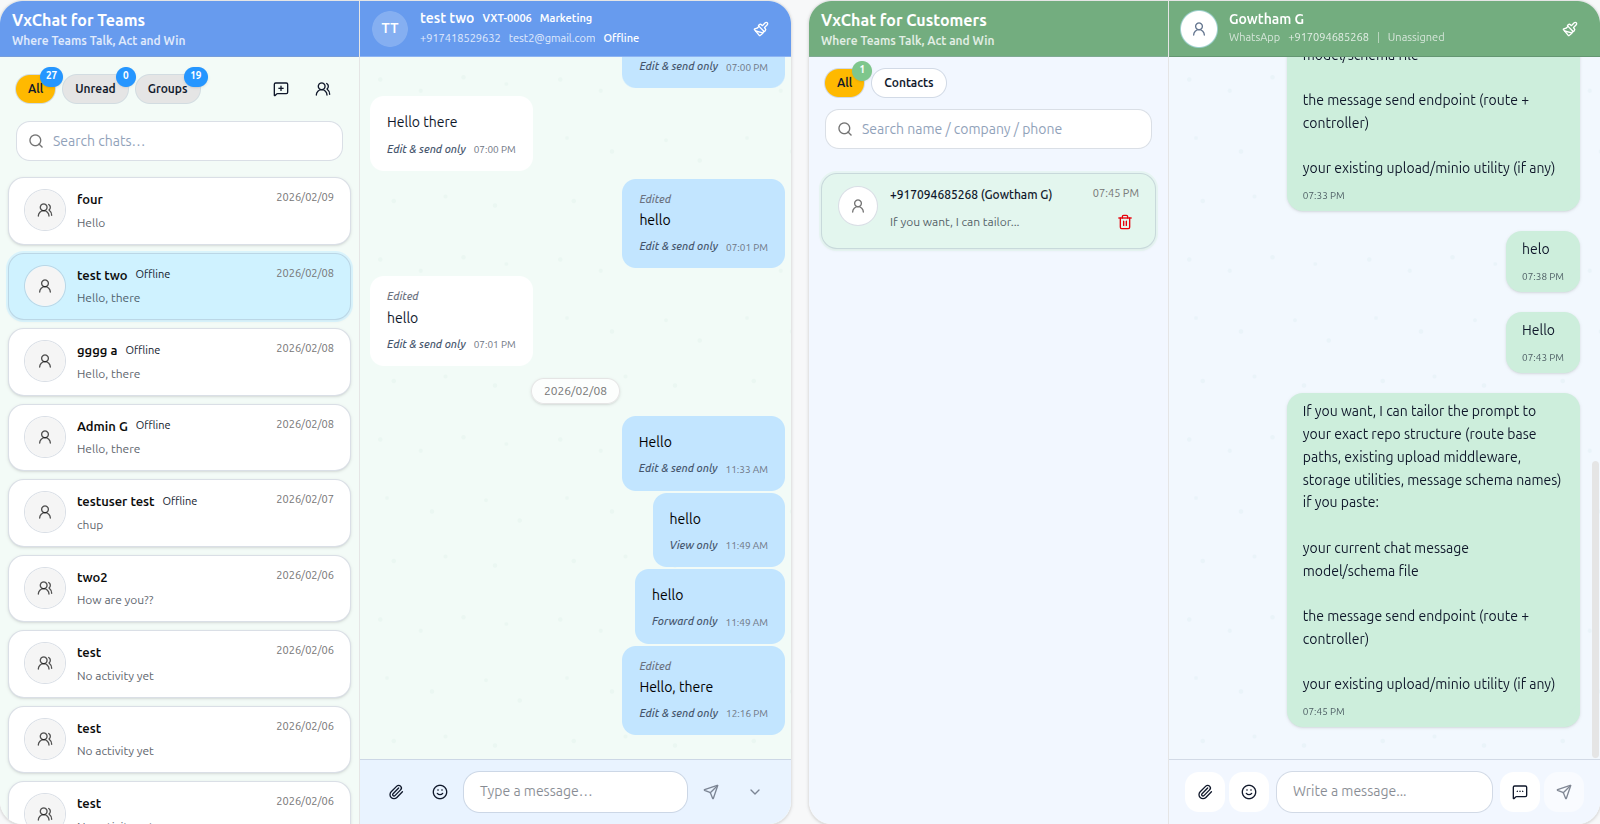
Task: Open the contacts people icon in Teams
Action: pos(323,89)
